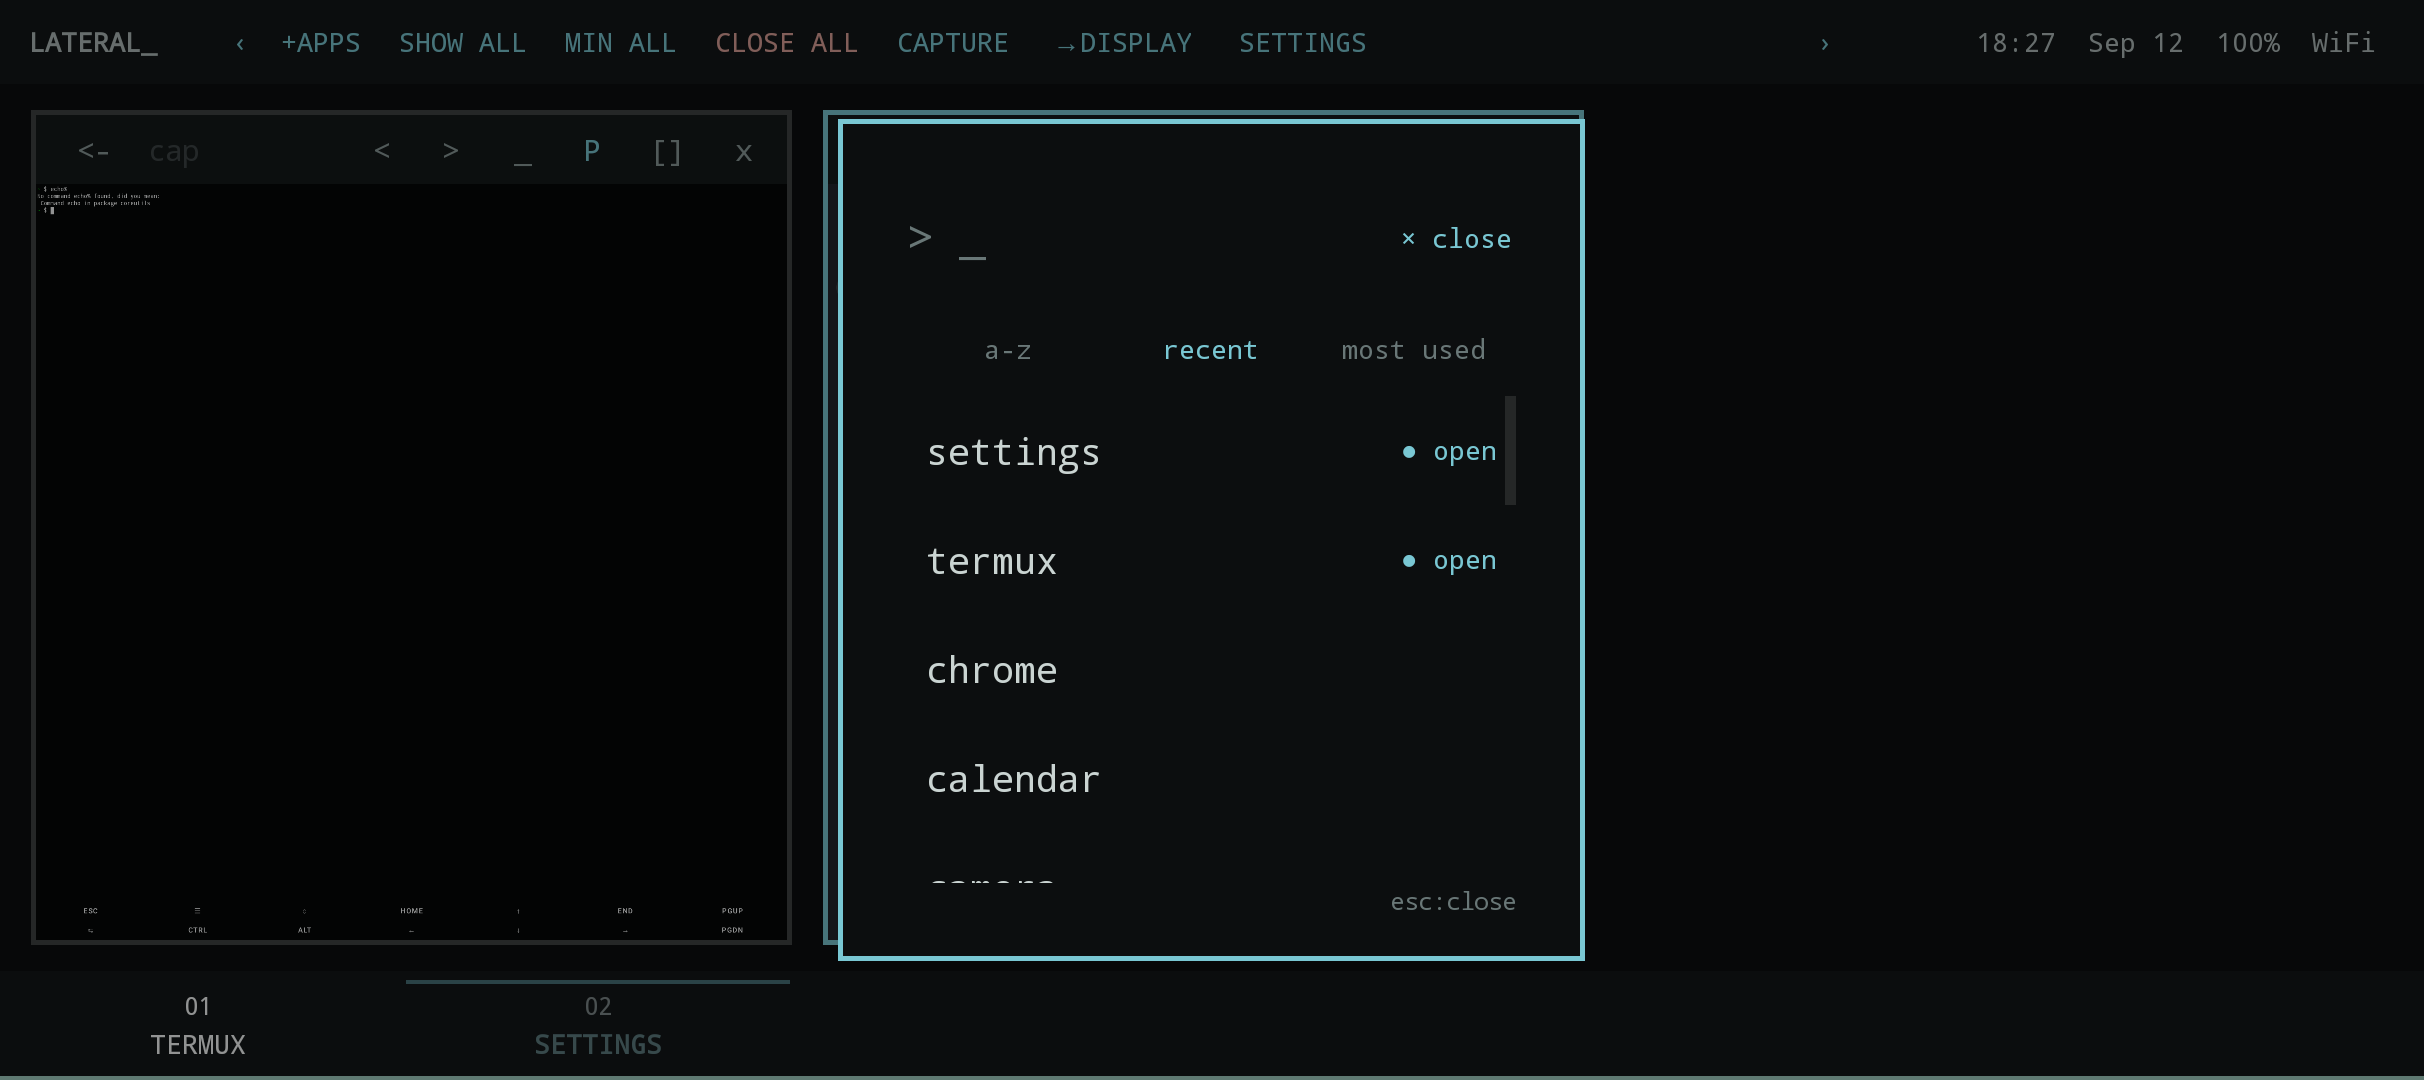Click the <- back arrow in Termux window

click(93, 151)
